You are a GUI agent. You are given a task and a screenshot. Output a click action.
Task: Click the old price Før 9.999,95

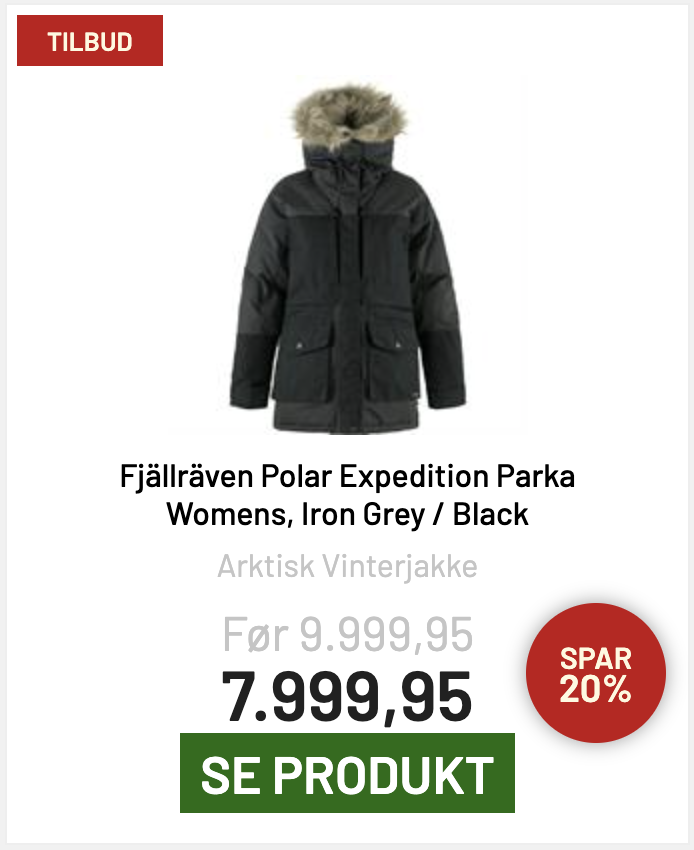coord(347,634)
